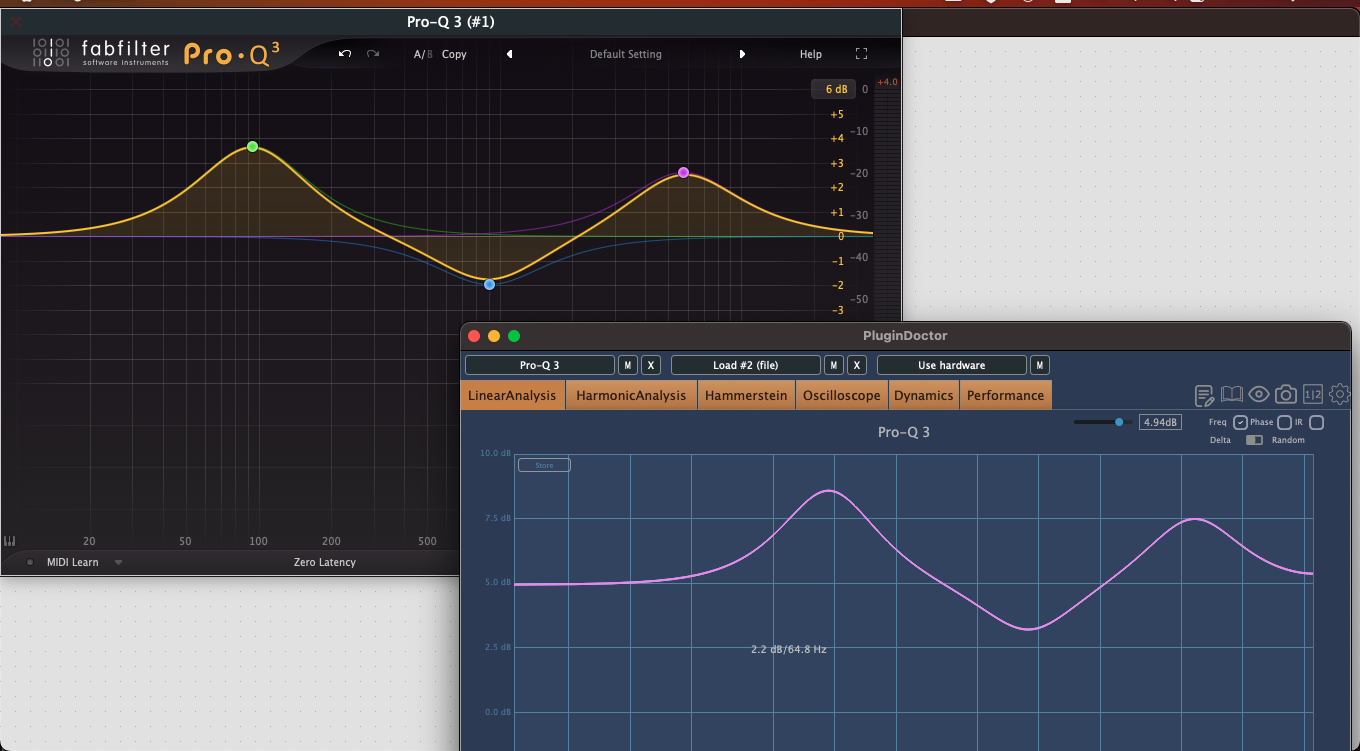This screenshot has width=1360, height=751.
Task: Expand the MIDI Learn dropdown arrow
Action: (x=118, y=562)
